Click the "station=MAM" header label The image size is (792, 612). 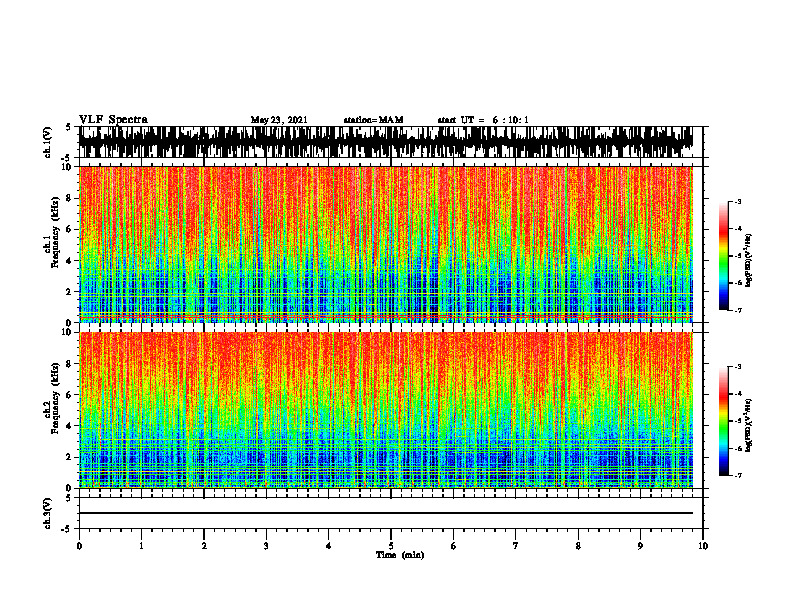[374, 120]
